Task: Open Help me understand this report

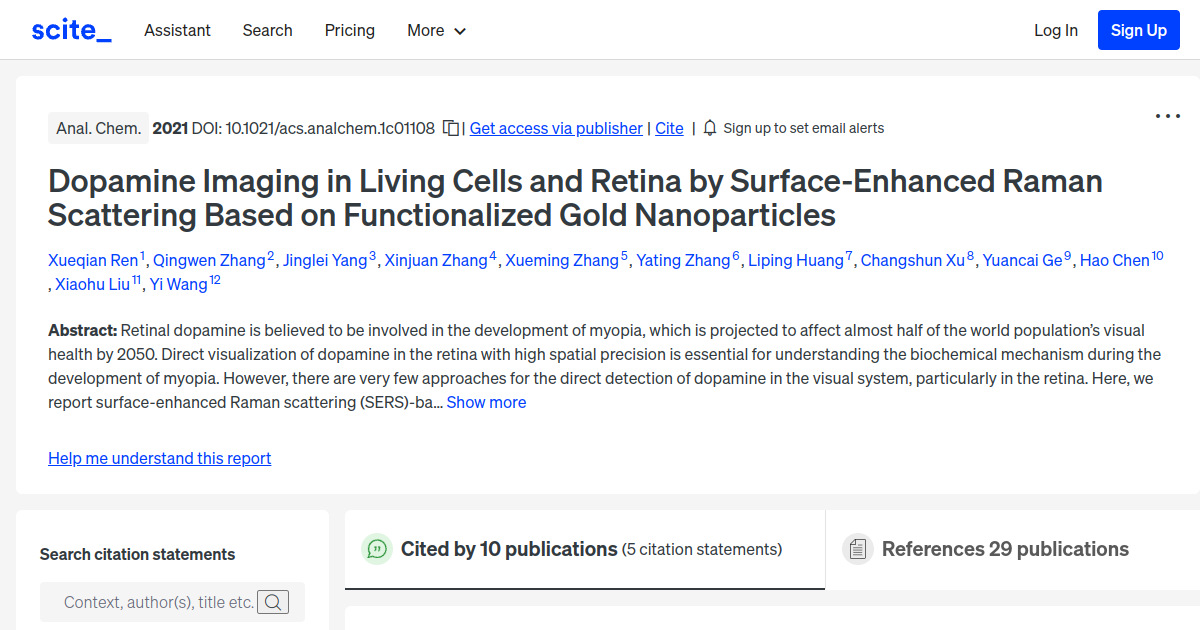Action: [x=159, y=458]
